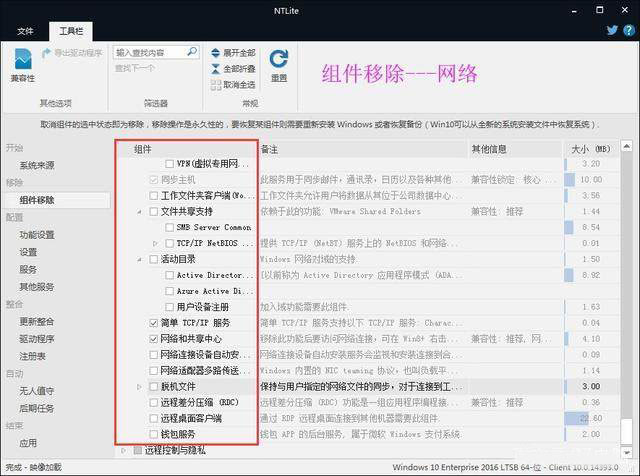Toggle TCP/IP NetBIOS checkbox

click(x=169, y=243)
